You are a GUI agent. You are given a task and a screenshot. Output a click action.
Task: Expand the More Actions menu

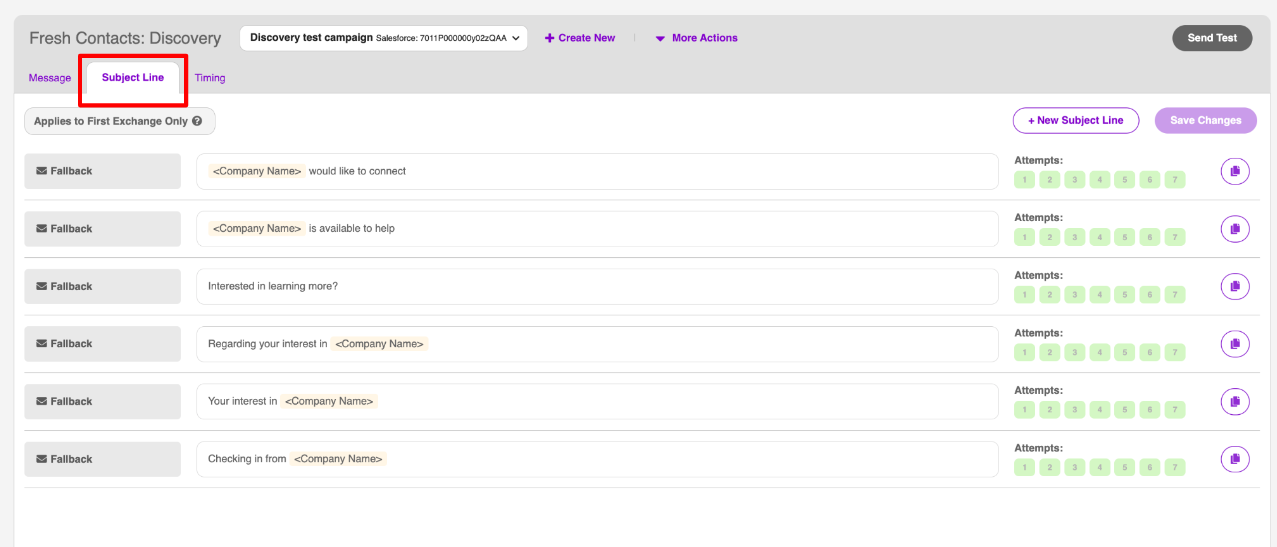pos(696,38)
